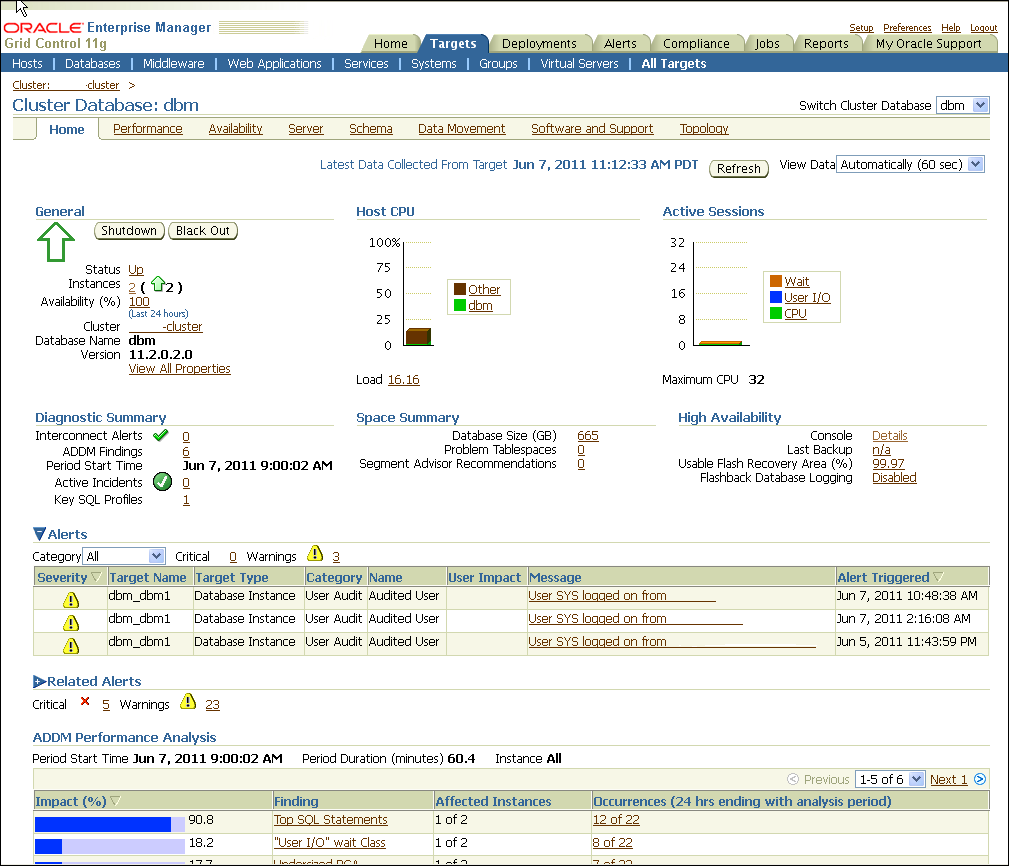1009x866 pixels.
Task: Click the green status Up arrow icon
Action: click(x=56, y=243)
